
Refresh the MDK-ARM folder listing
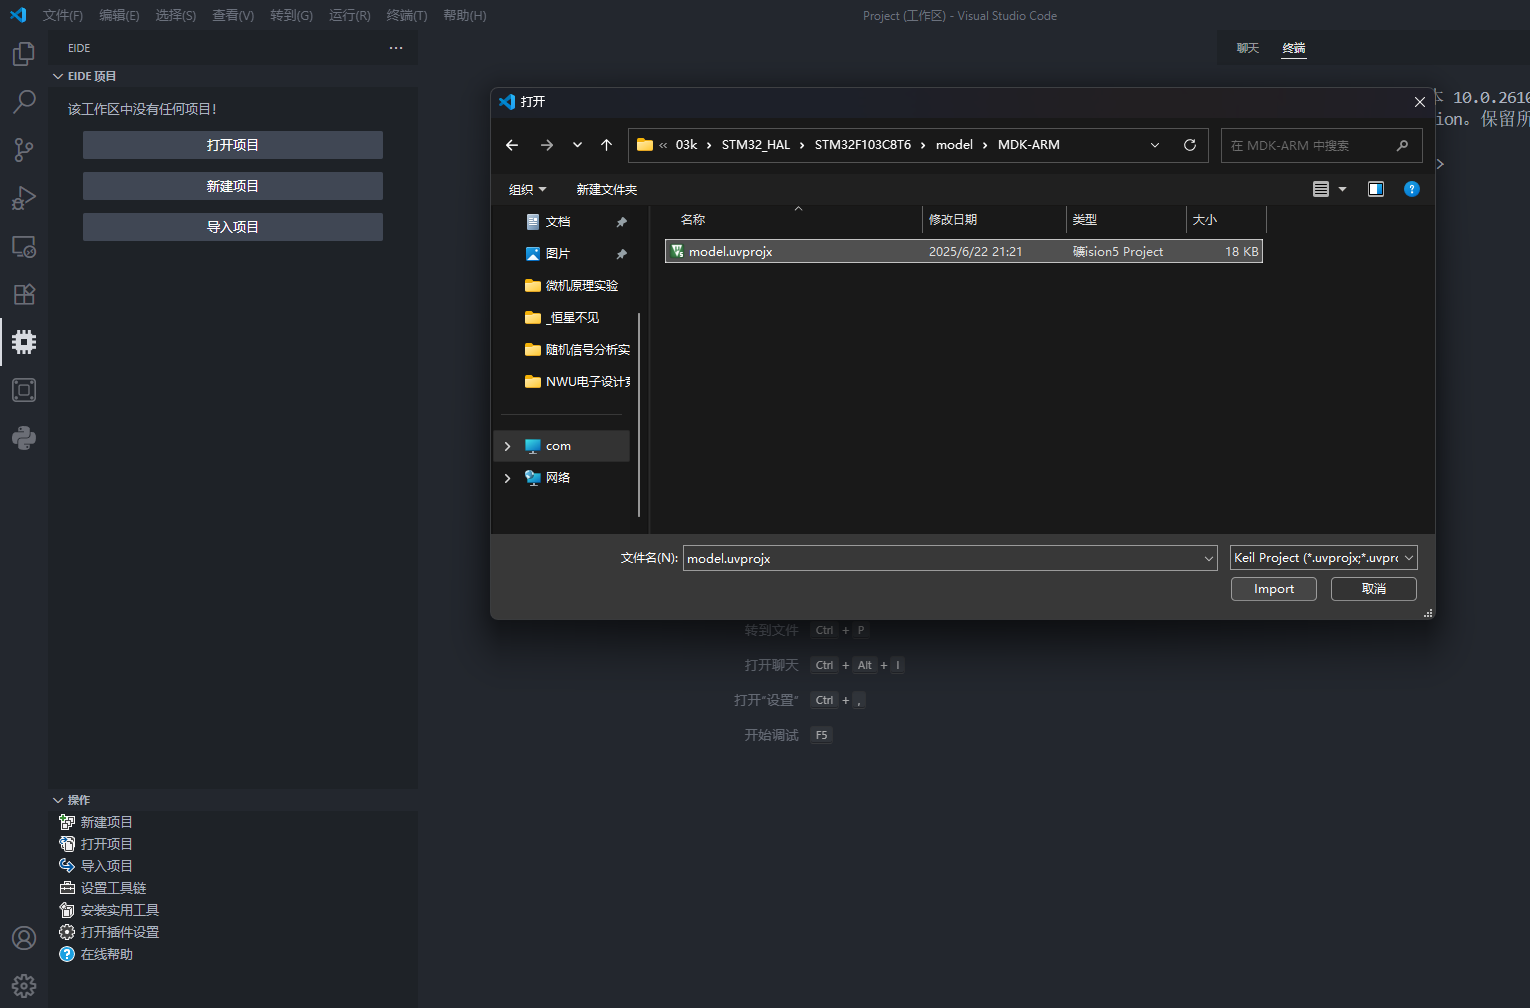[x=1190, y=145]
